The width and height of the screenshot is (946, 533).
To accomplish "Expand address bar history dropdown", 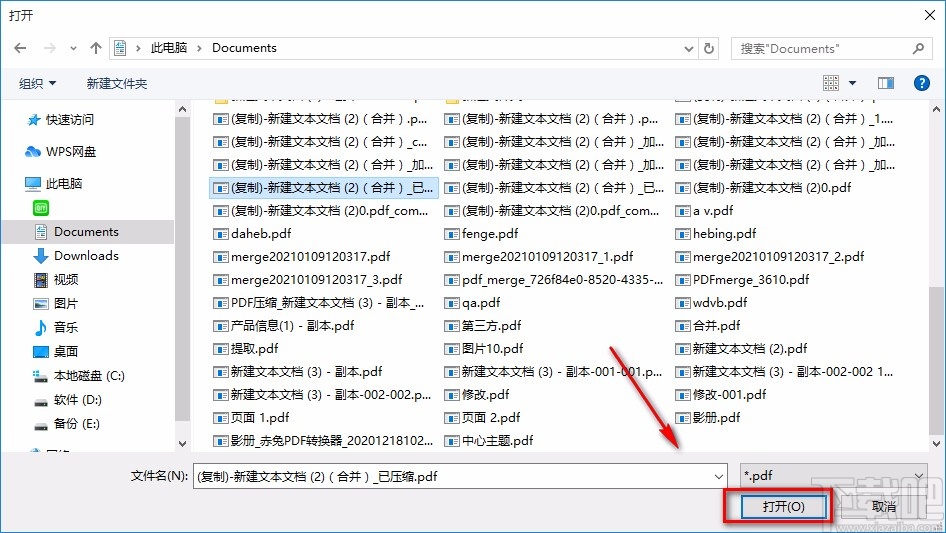I will pyautogui.click(x=688, y=49).
